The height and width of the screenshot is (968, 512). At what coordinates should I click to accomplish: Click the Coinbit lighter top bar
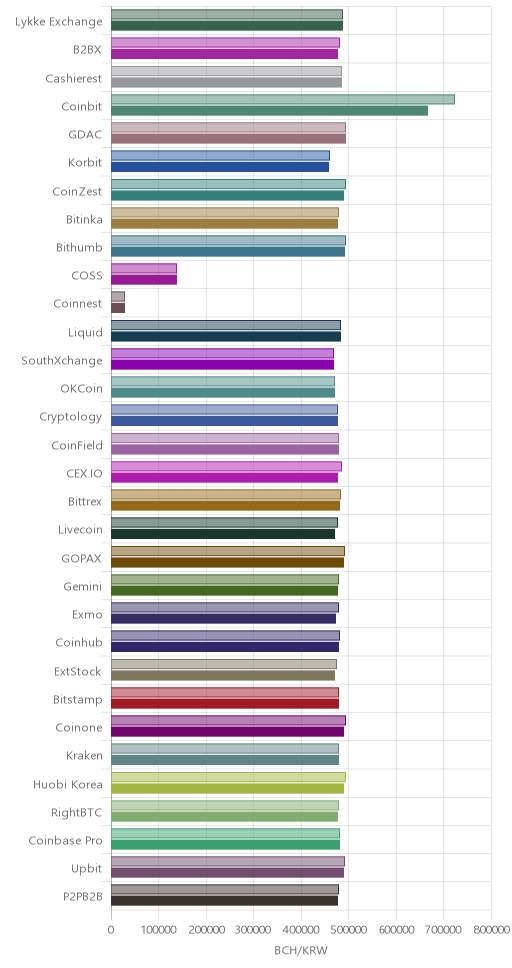pyautogui.click(x=283, y=99)
